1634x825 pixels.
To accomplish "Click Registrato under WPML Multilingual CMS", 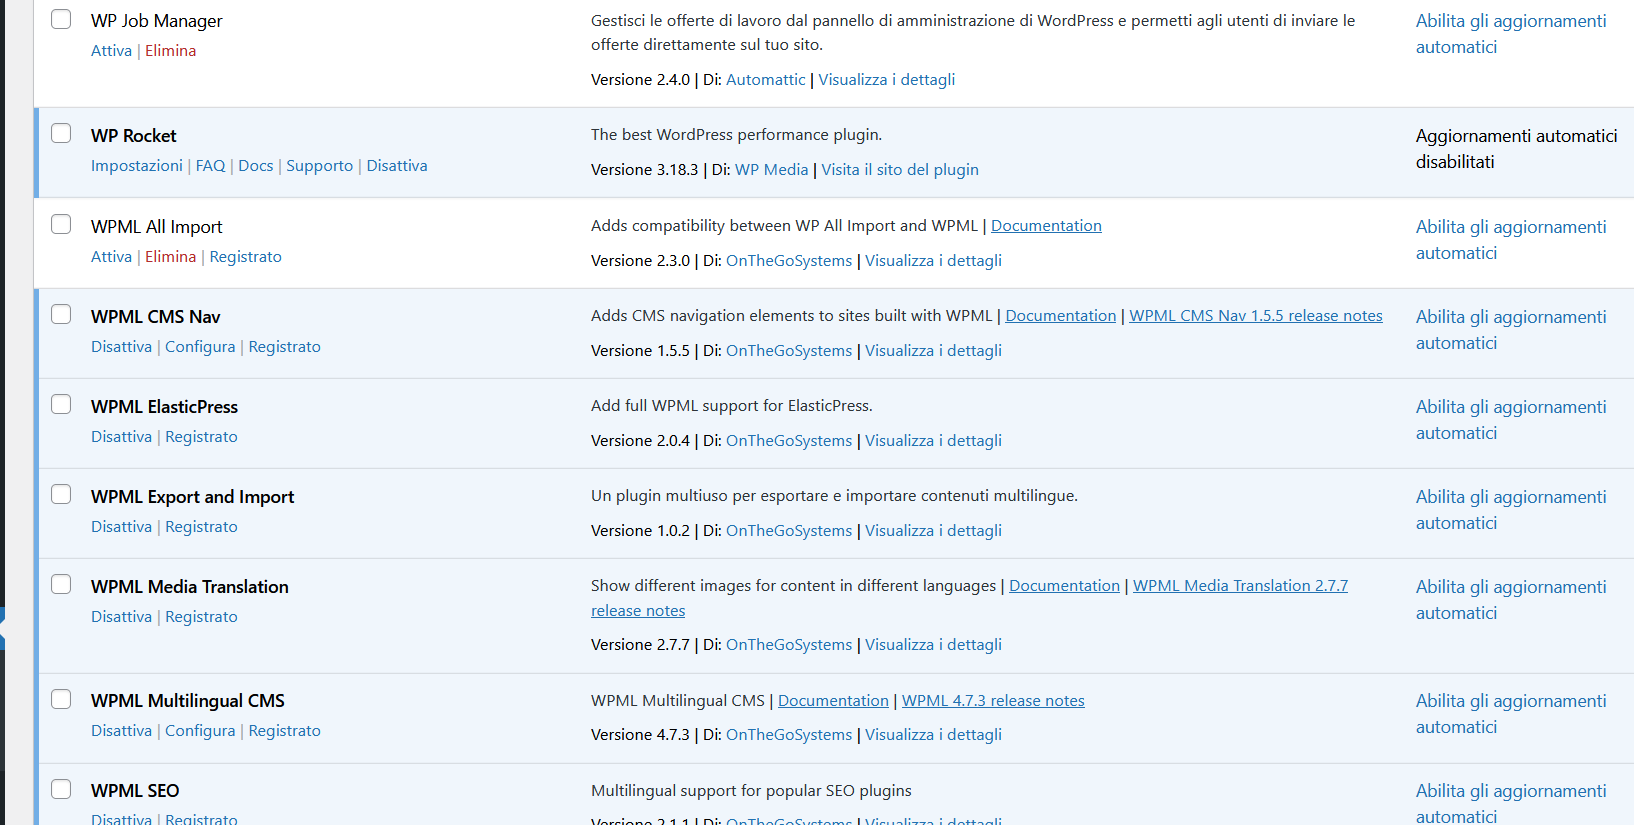I will (284, 731).
